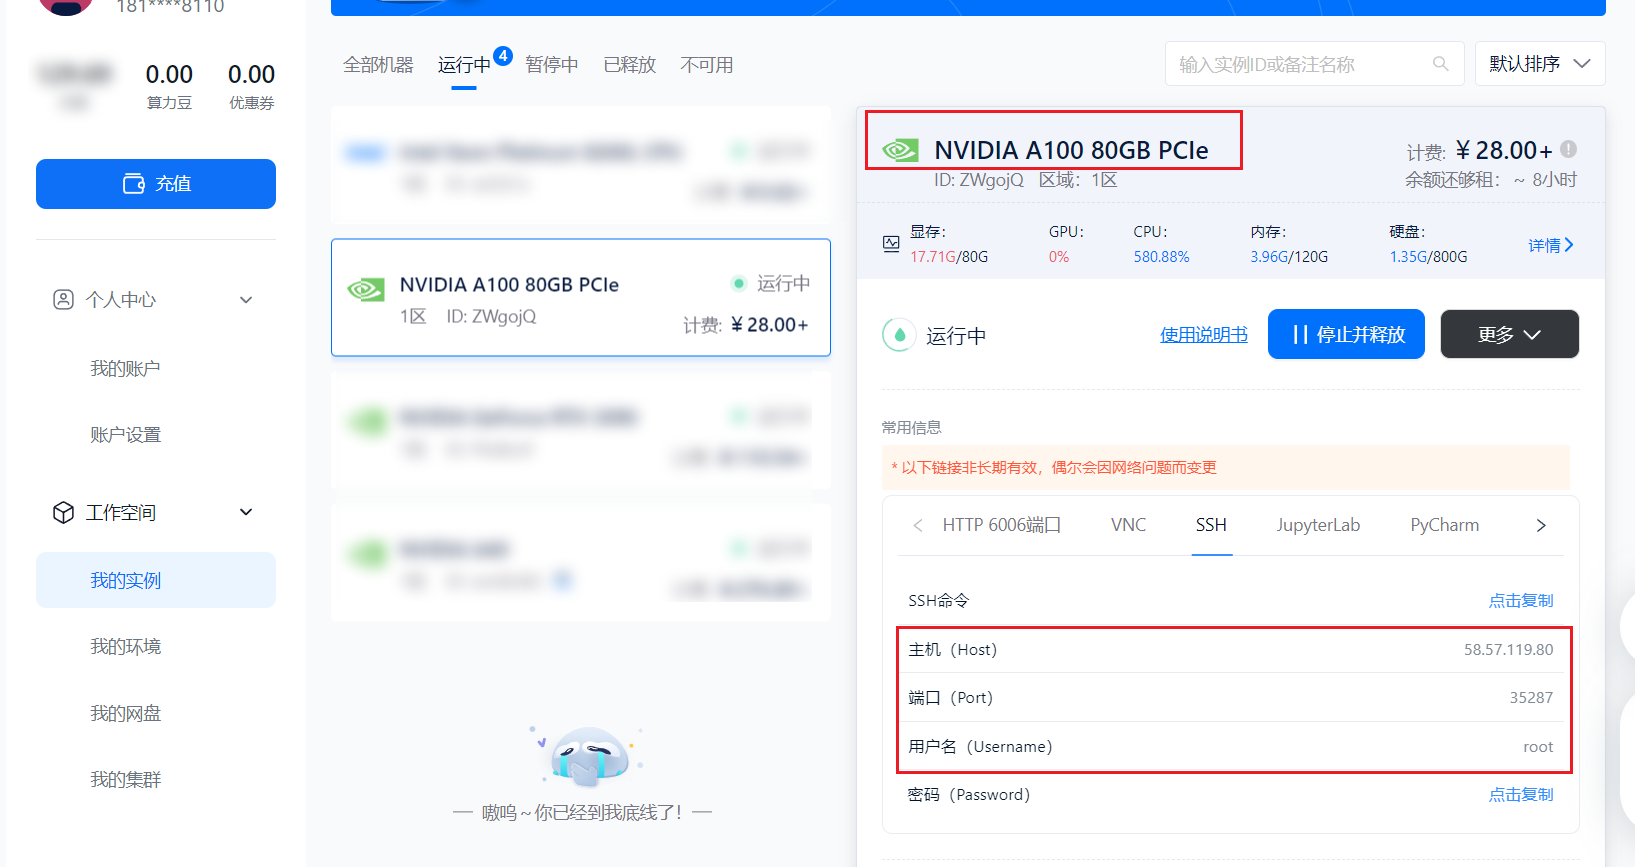Screen dimensions: 1635x867
Task: Open 我的账户 in sidebar
Action: (125, 369)
